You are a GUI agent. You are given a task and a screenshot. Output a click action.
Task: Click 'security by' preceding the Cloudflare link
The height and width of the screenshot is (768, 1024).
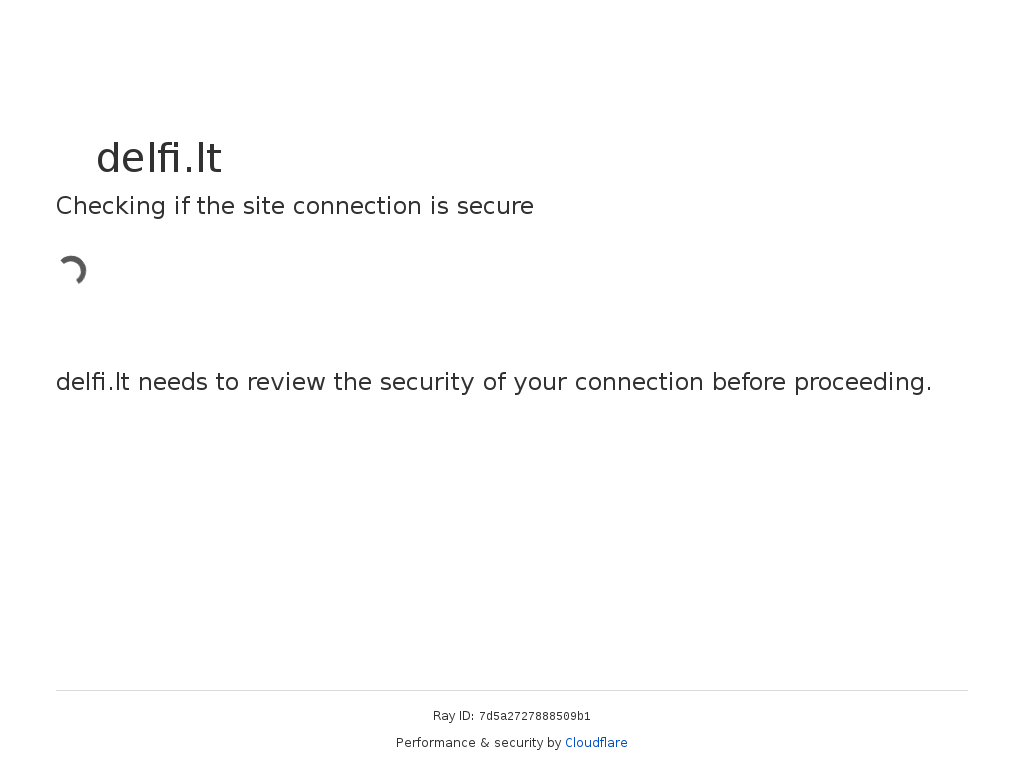coord(528,743)
